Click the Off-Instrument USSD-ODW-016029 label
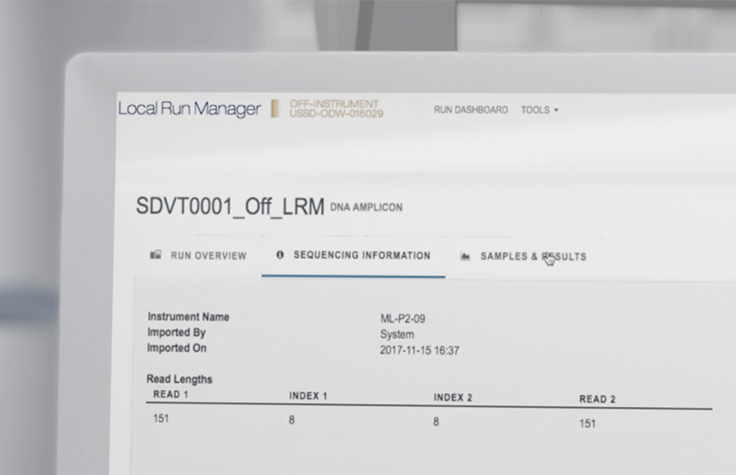This screenshot has width=736, height=475. (x=335, y=109)
